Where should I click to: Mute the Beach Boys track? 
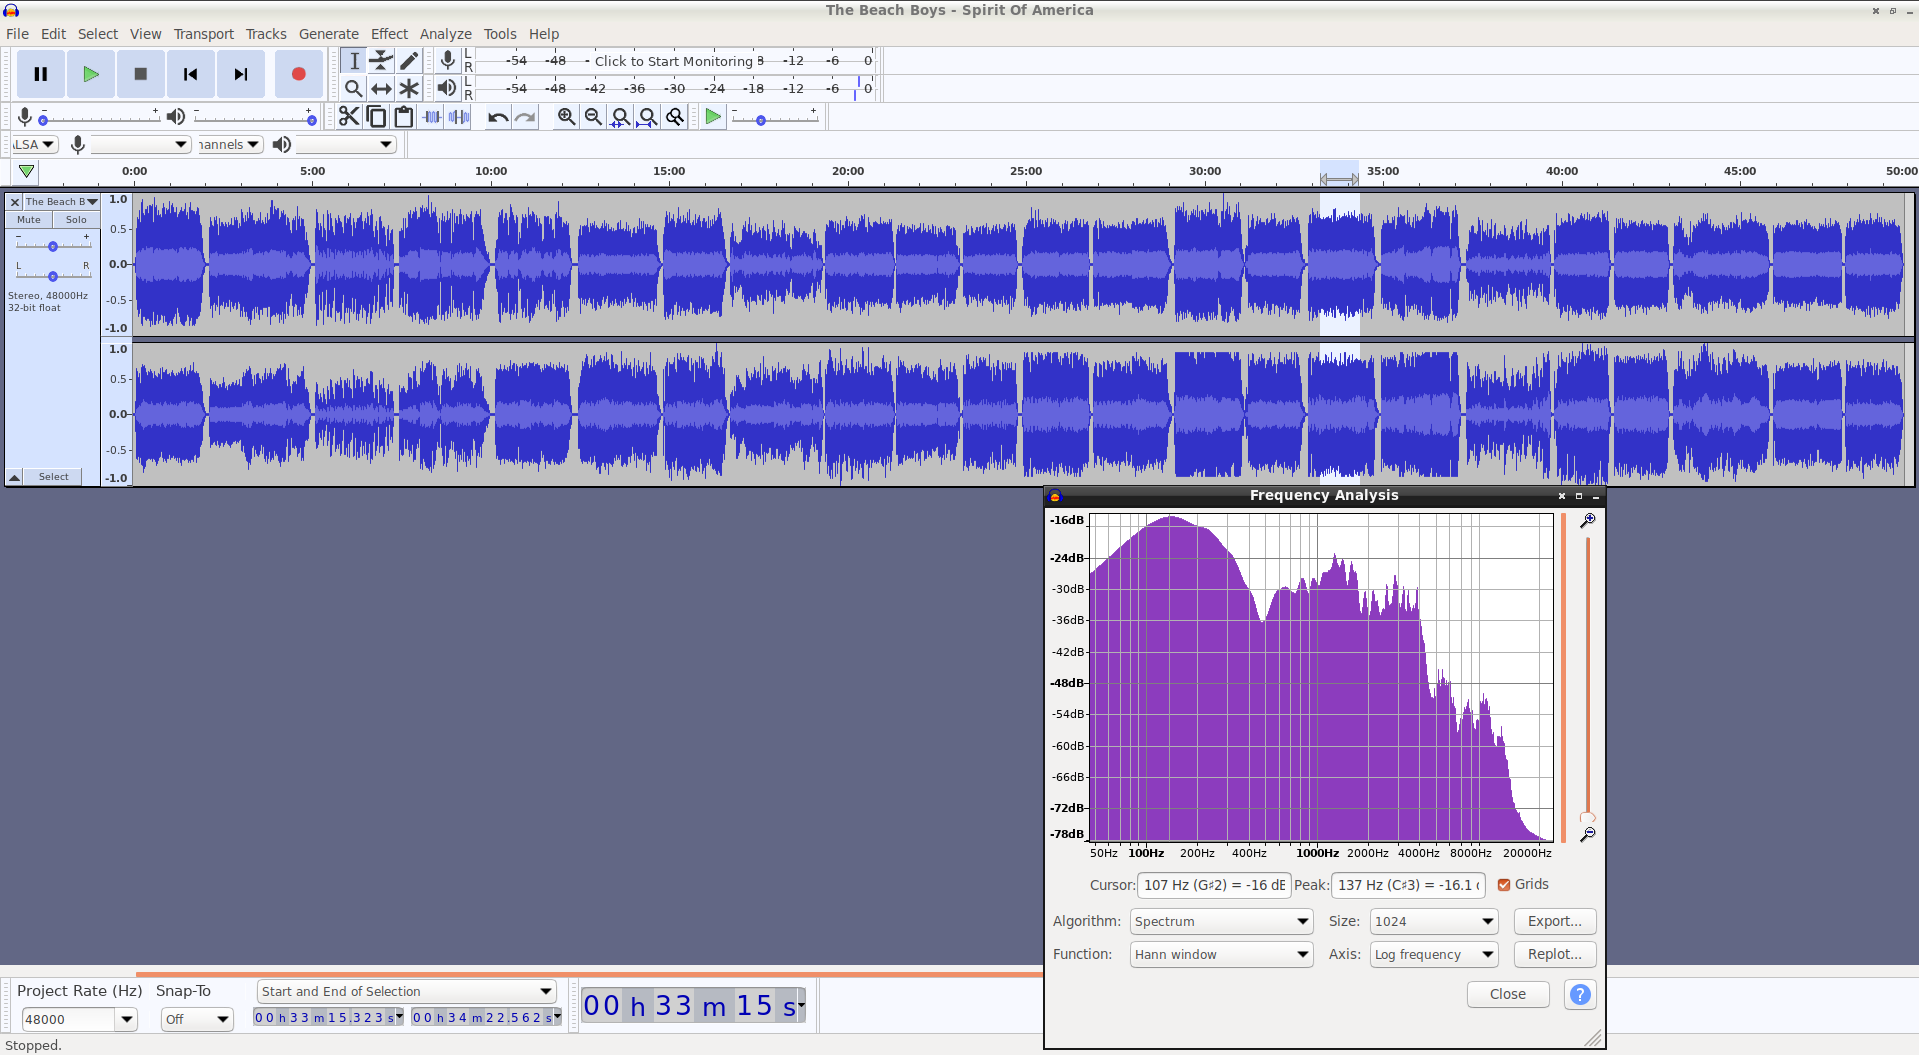pos(29,220)
